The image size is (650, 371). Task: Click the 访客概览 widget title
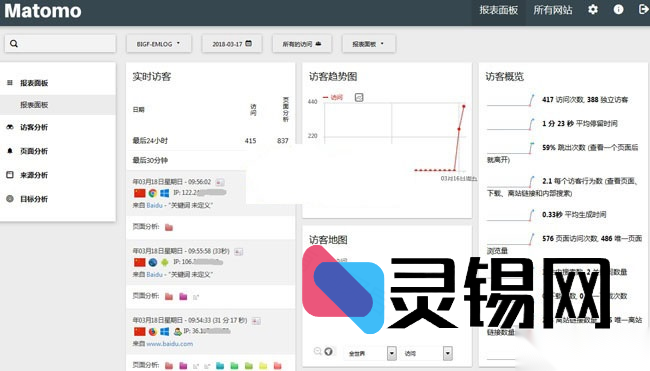coord(505,77)
